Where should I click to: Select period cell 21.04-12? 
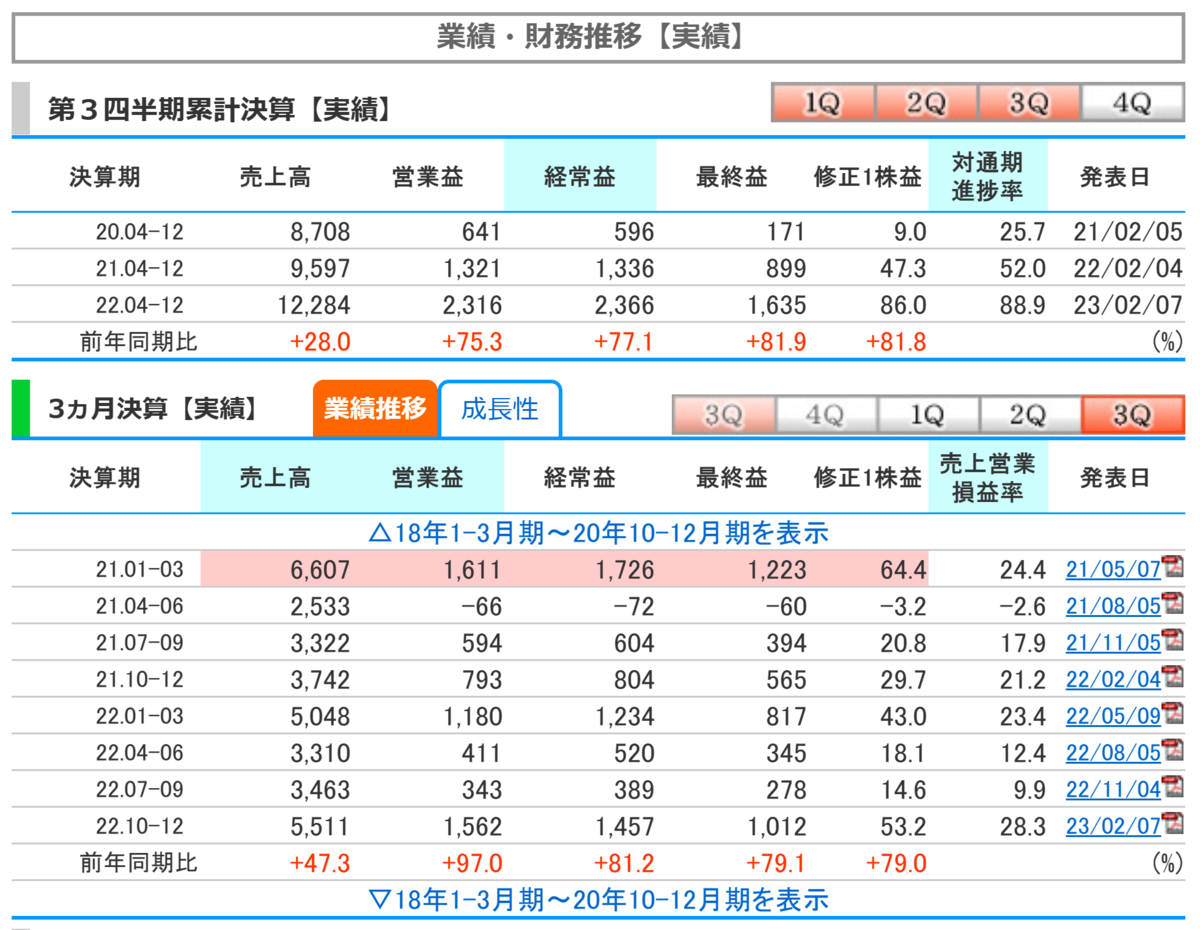[140, 268]
